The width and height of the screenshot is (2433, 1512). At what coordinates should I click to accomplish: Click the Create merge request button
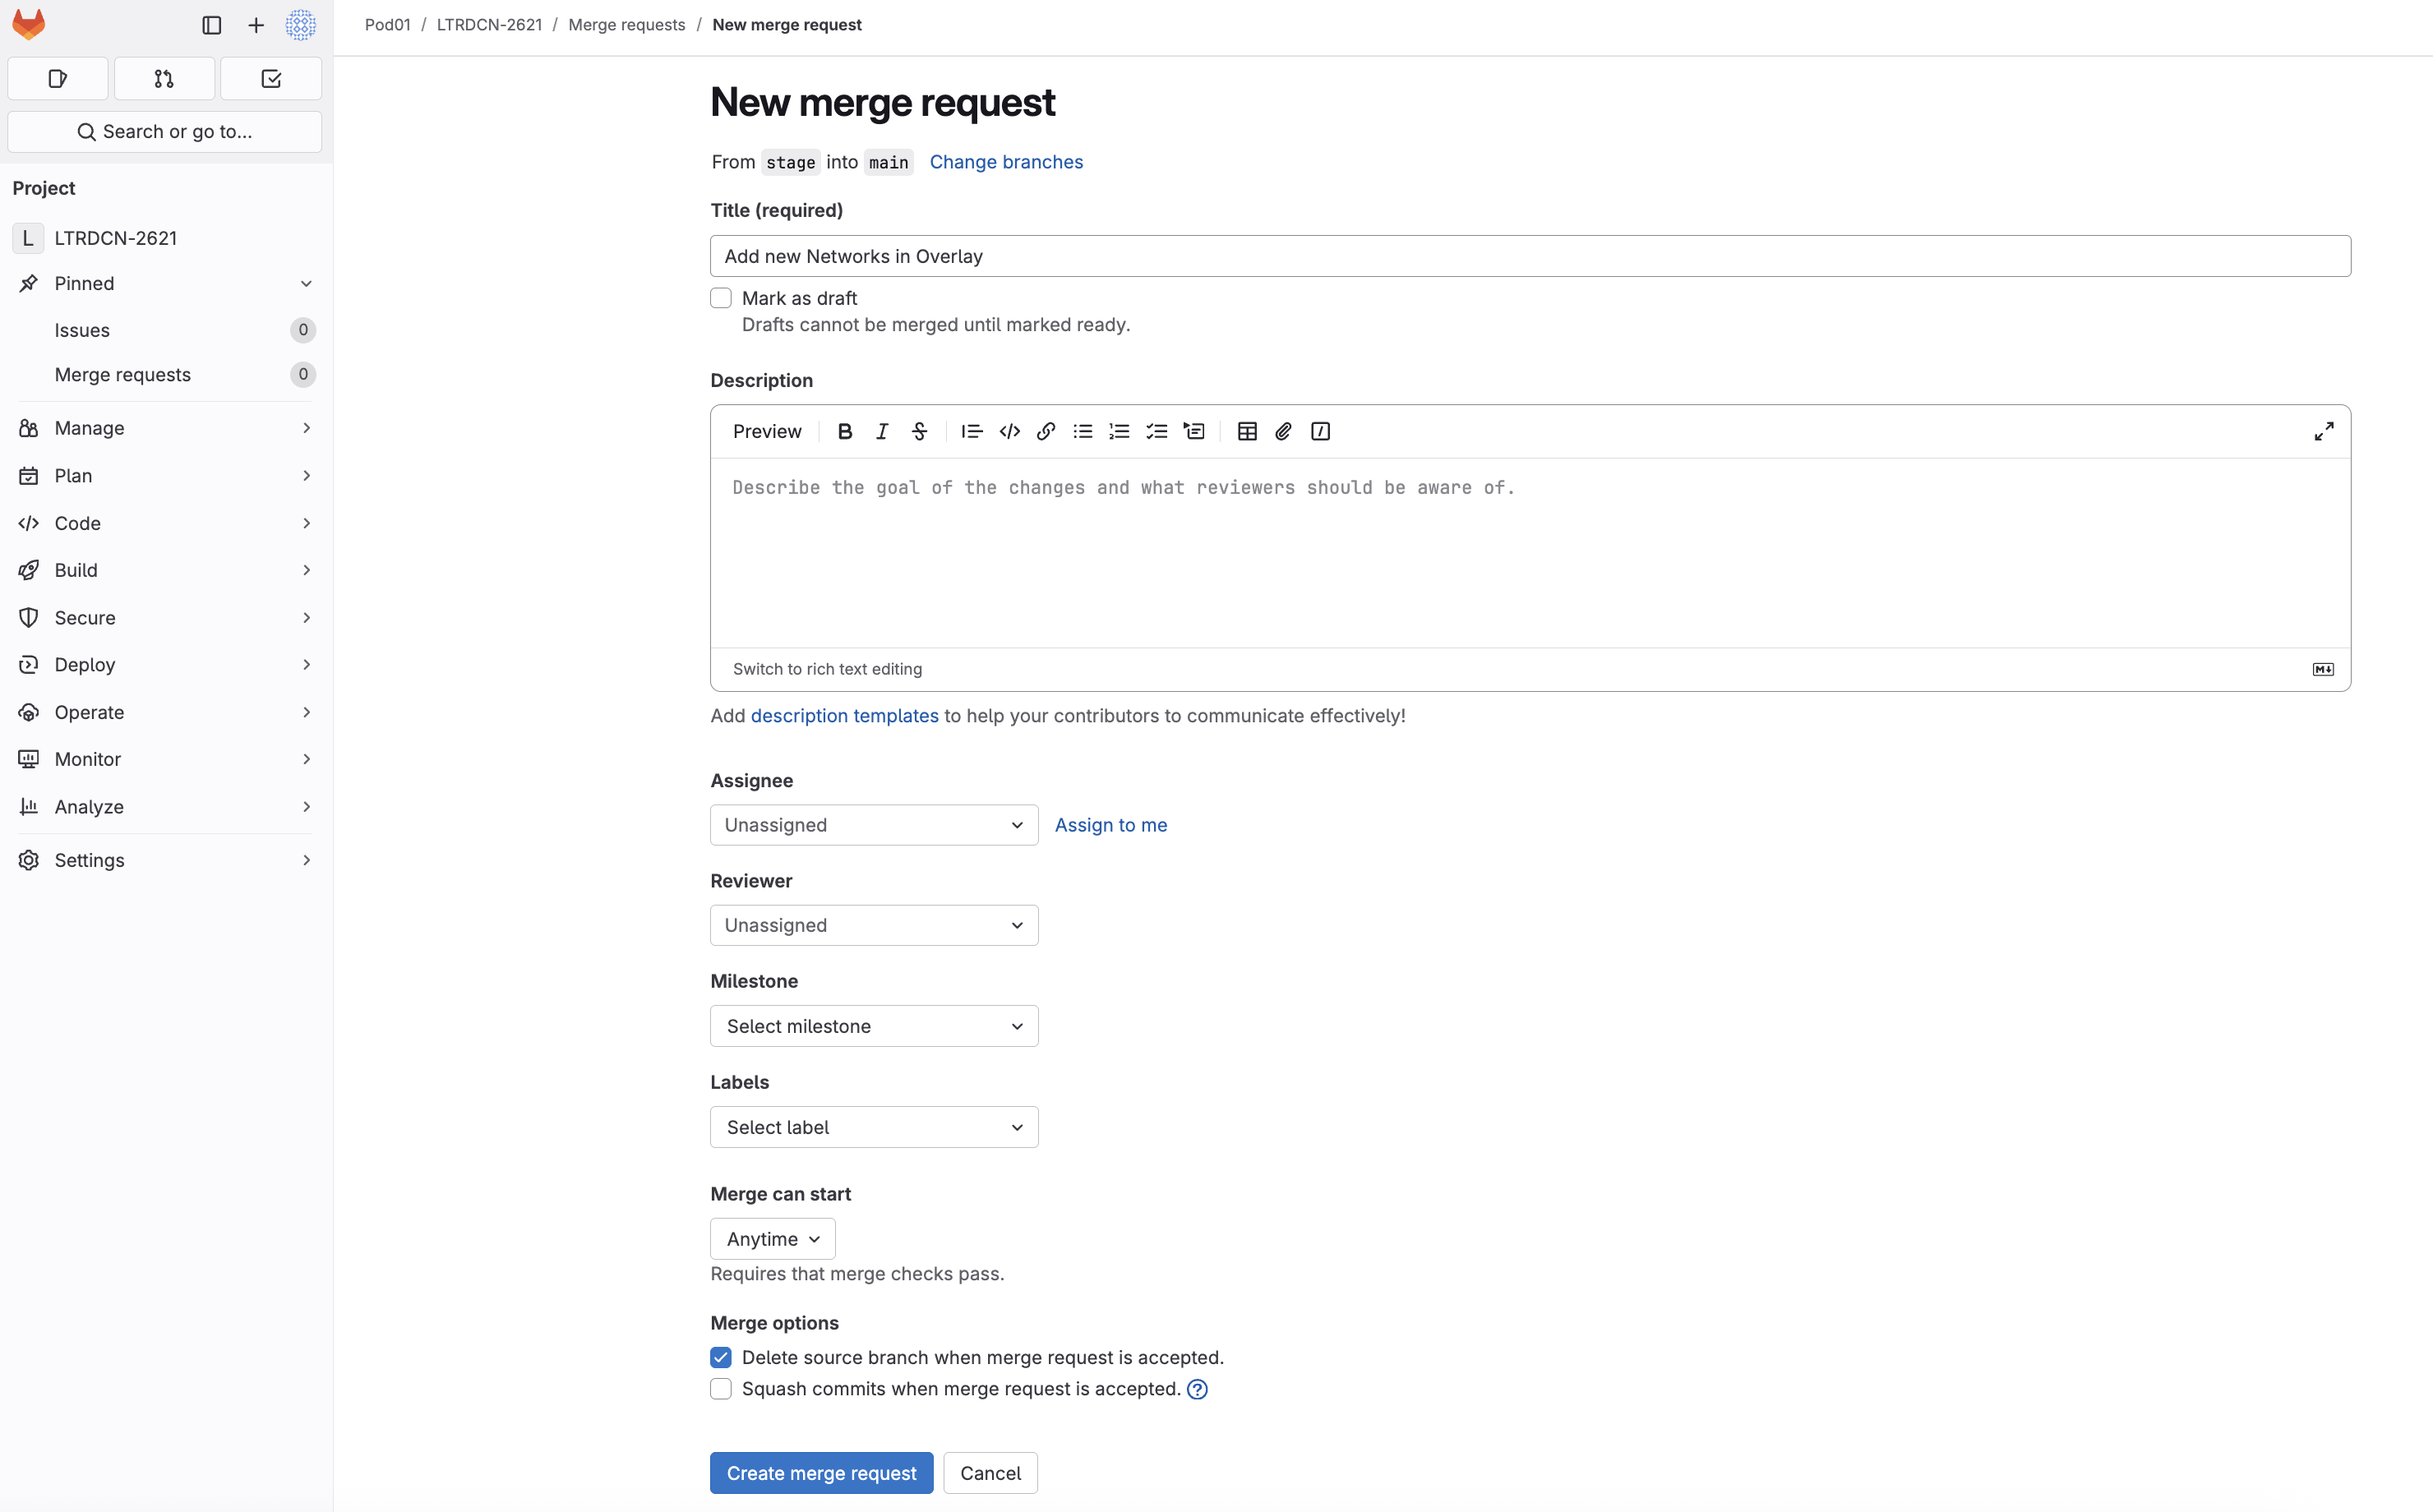point(821,1473)
